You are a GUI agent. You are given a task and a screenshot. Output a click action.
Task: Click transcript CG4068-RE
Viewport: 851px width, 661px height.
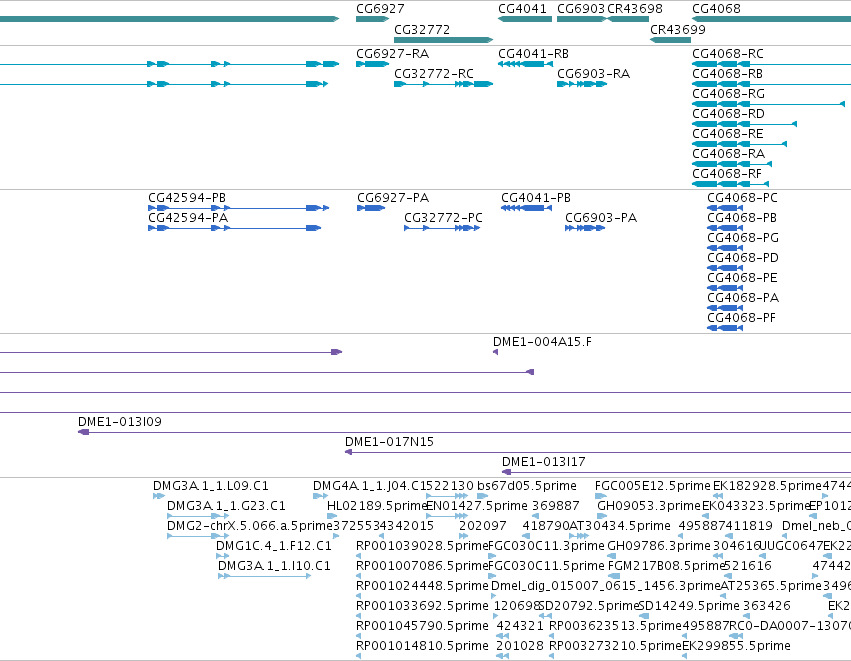tap(739, 144)
